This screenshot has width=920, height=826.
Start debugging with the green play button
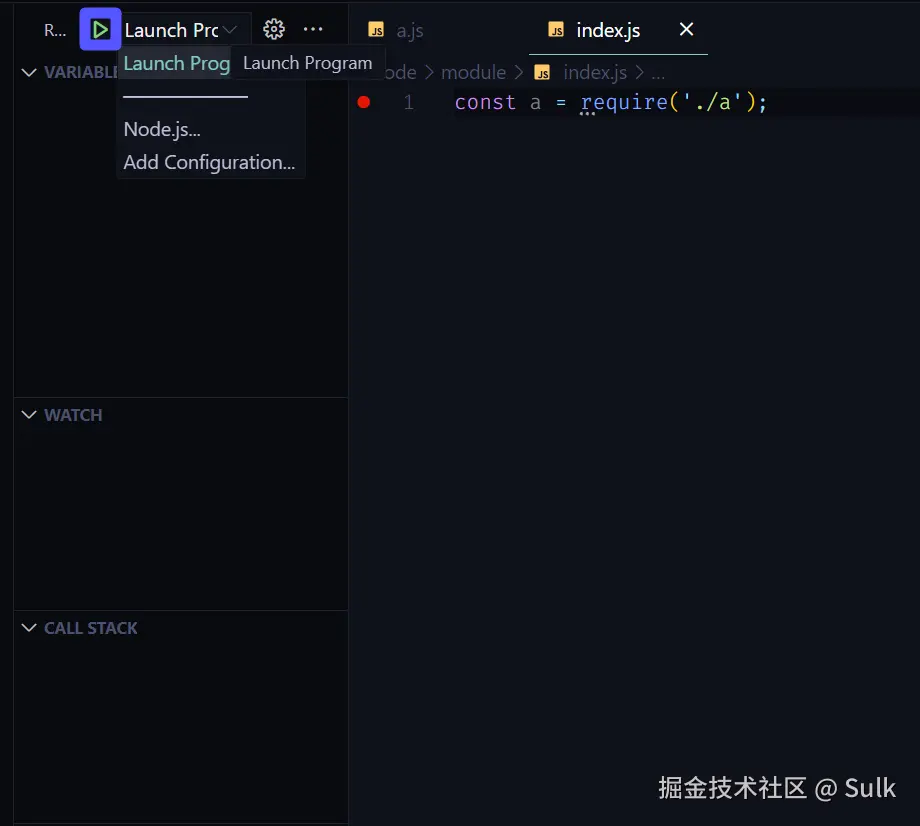(x=100, y=29)
